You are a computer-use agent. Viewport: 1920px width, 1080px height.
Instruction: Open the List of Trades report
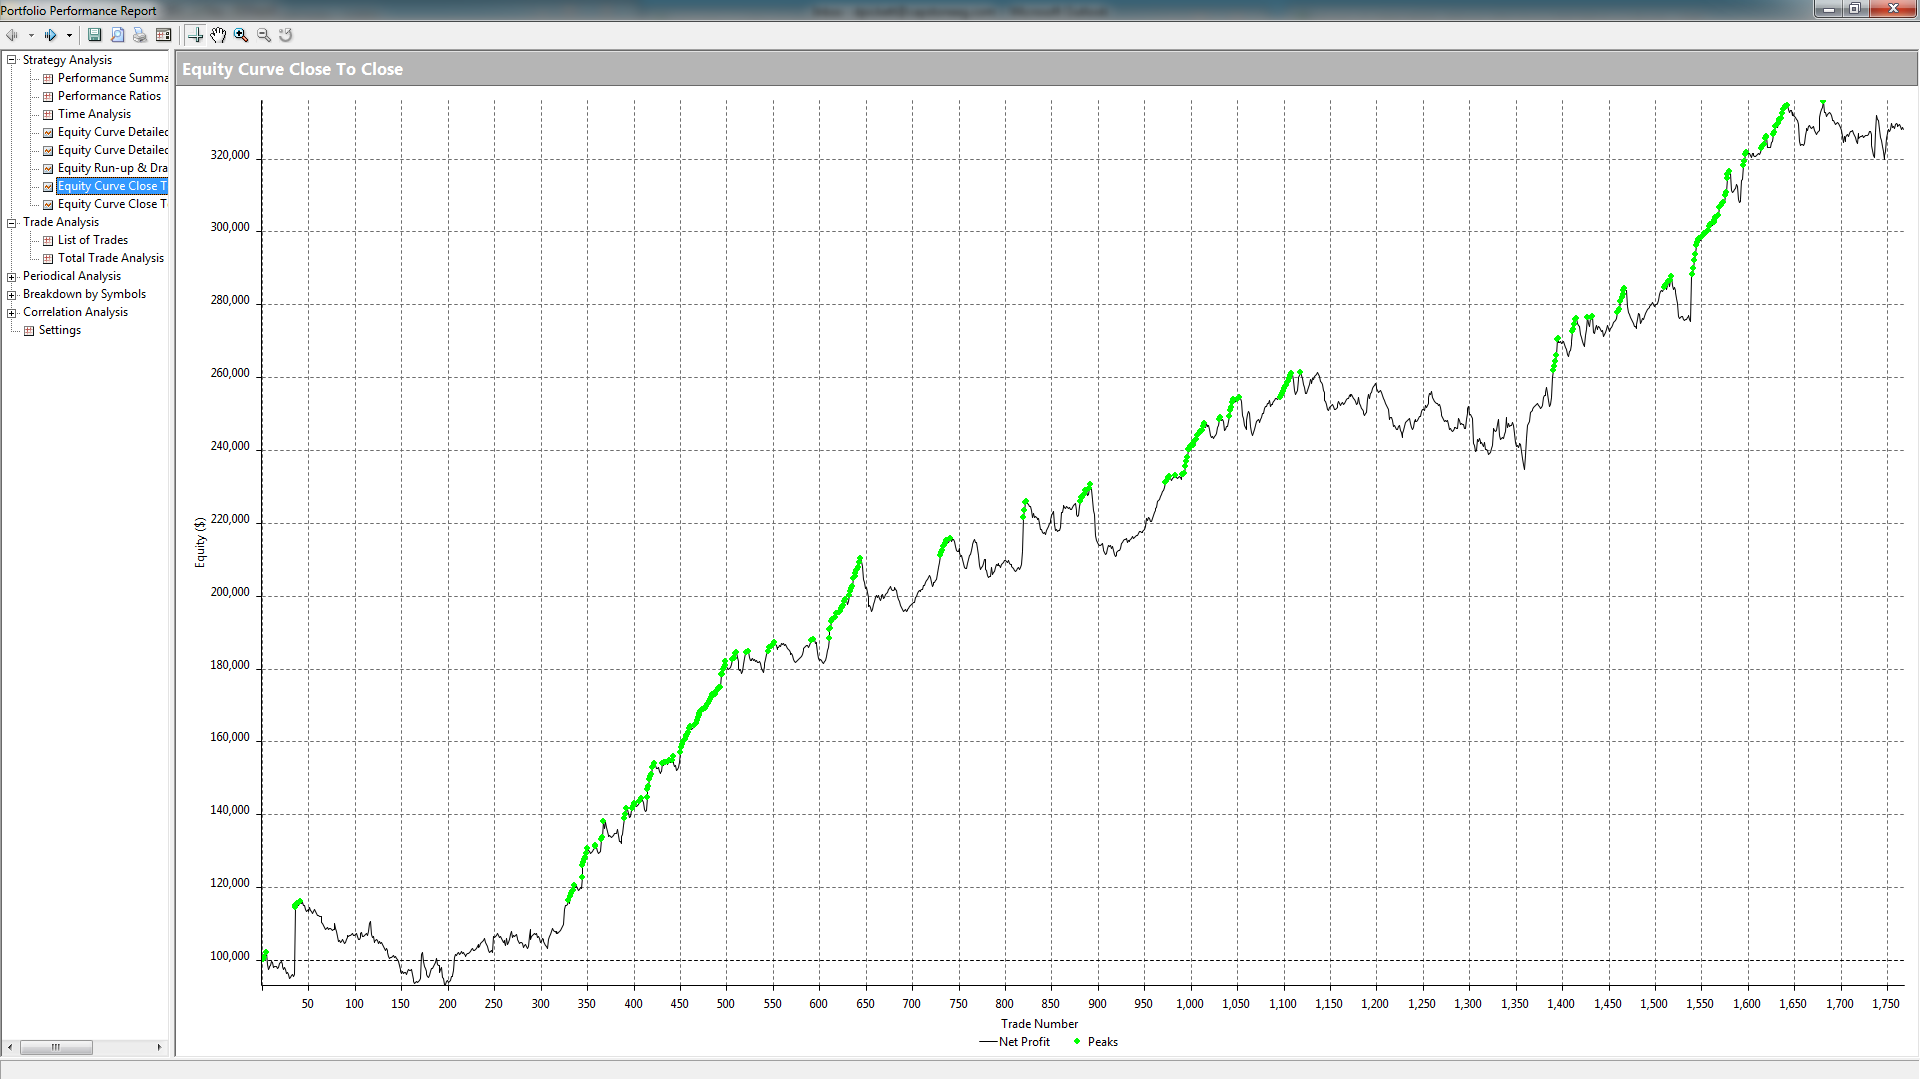point(93,240)
